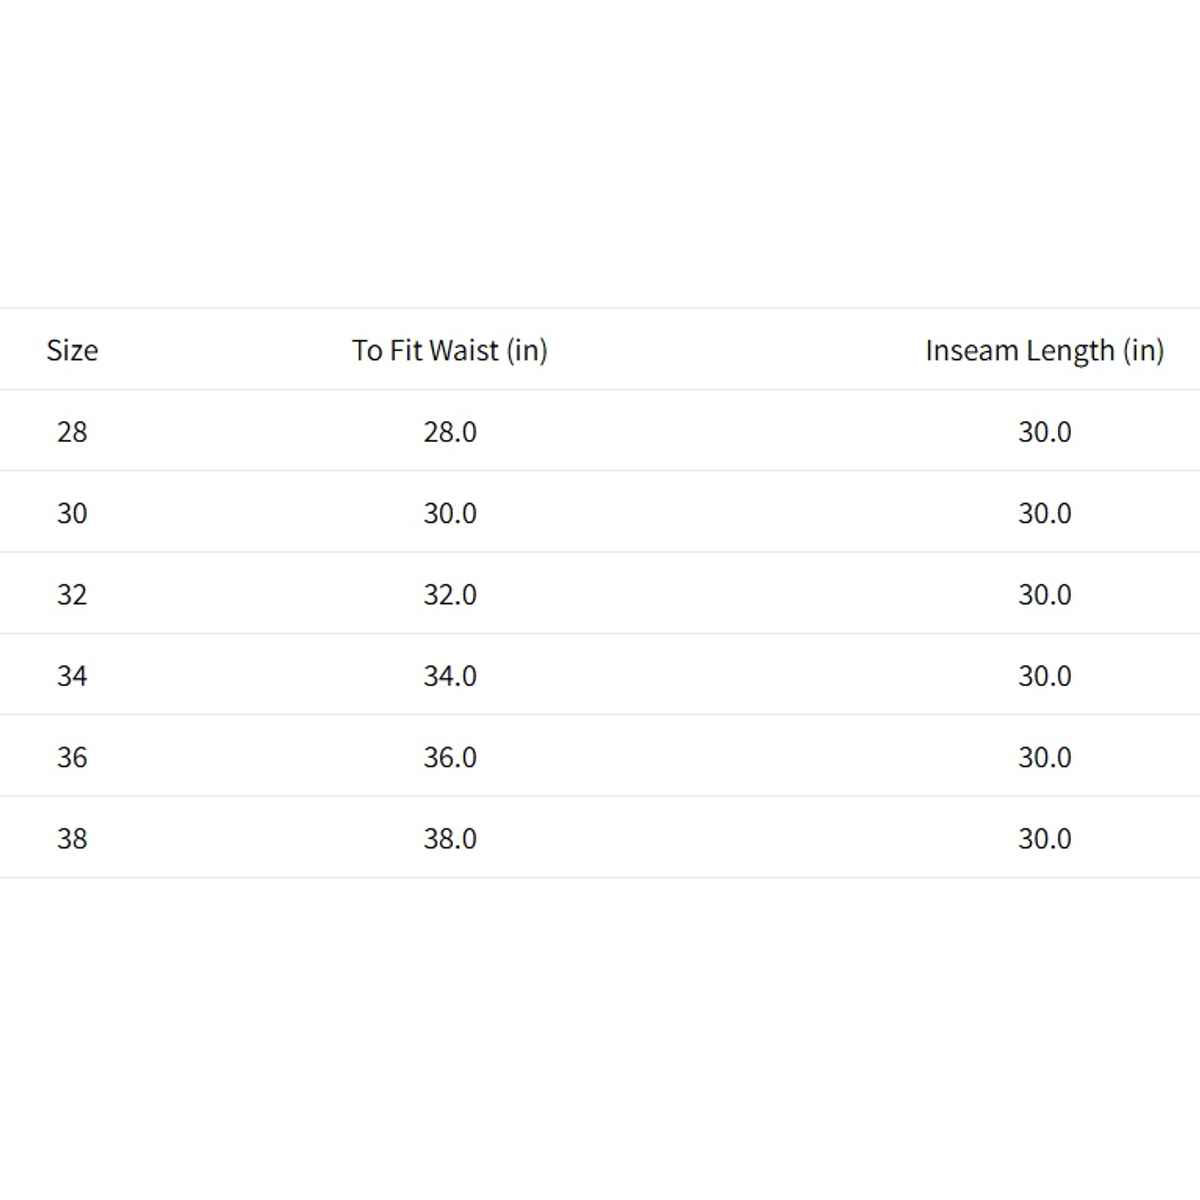
Task: Click the inseam length value for size 38
Action: click(1044, 838)
